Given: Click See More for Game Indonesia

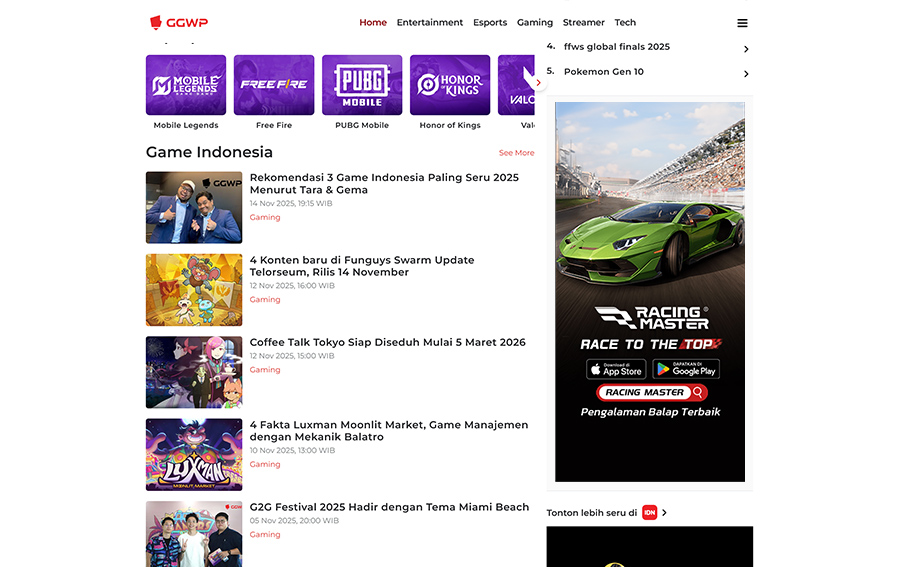Looking at the screenshot, I should click(516, 153).
